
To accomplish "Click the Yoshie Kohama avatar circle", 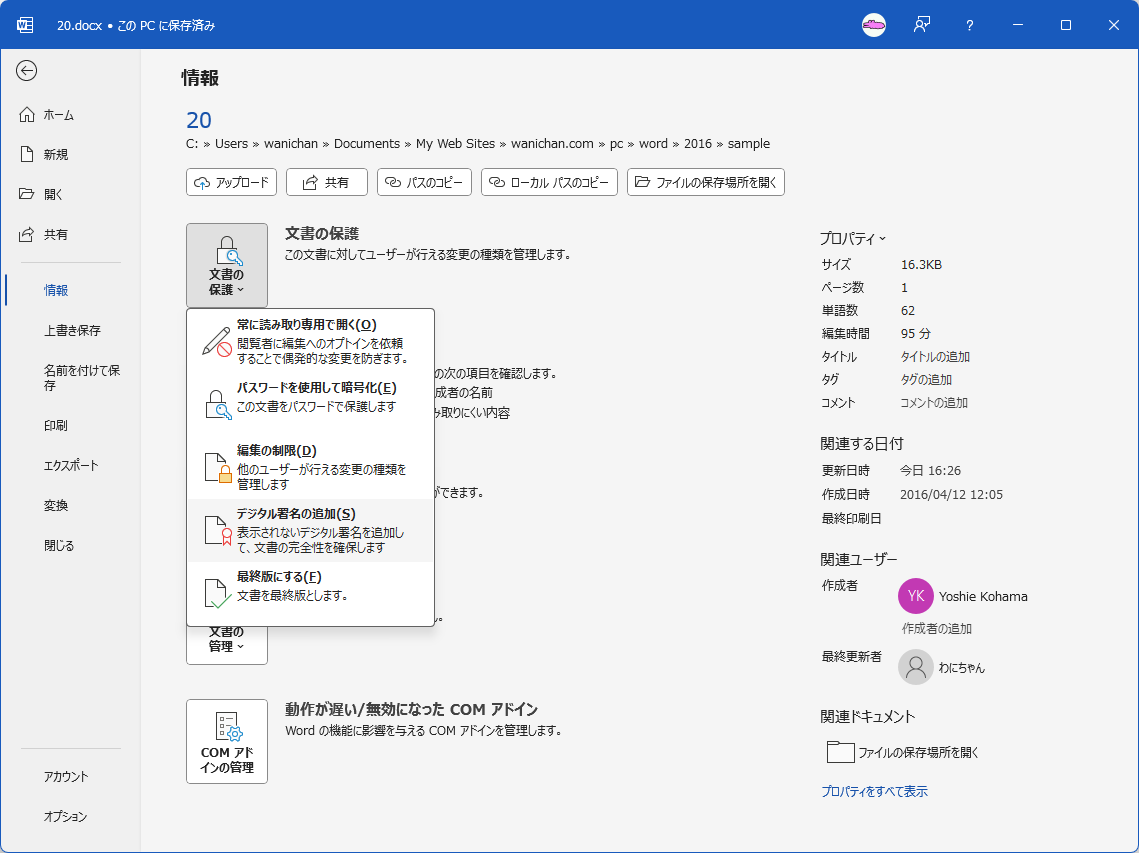I will 915,596.
